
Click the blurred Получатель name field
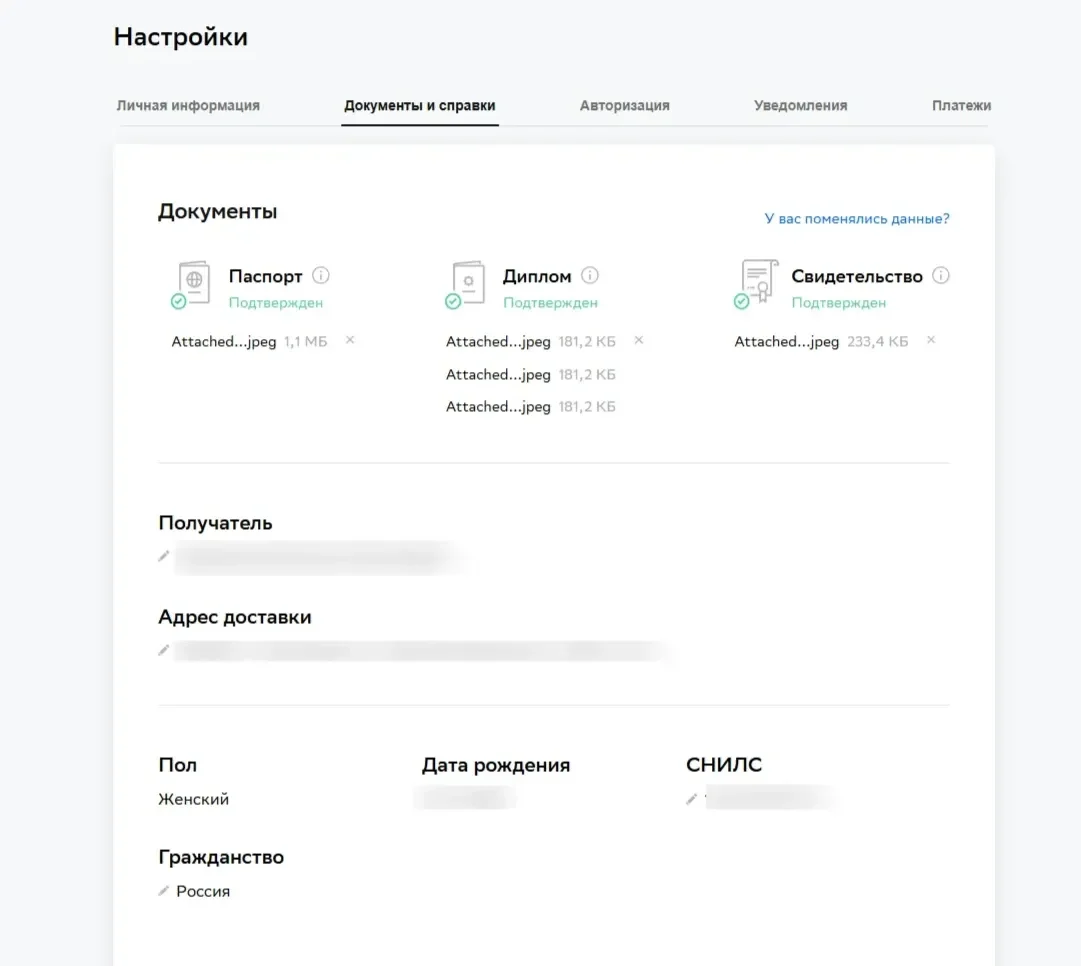pyautogui.click(x=317, y=557)
